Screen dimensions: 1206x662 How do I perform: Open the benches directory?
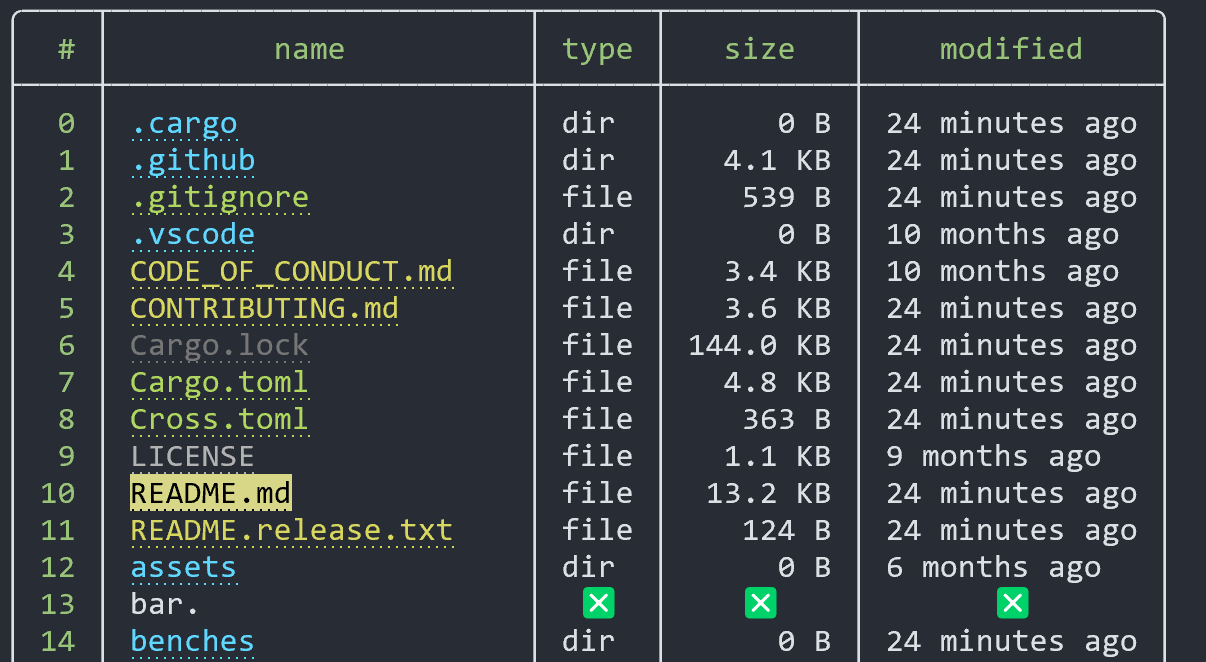coord(192,640)
